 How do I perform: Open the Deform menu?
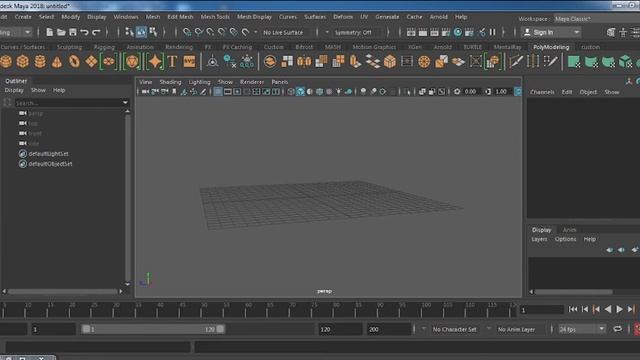pos(343,17)
